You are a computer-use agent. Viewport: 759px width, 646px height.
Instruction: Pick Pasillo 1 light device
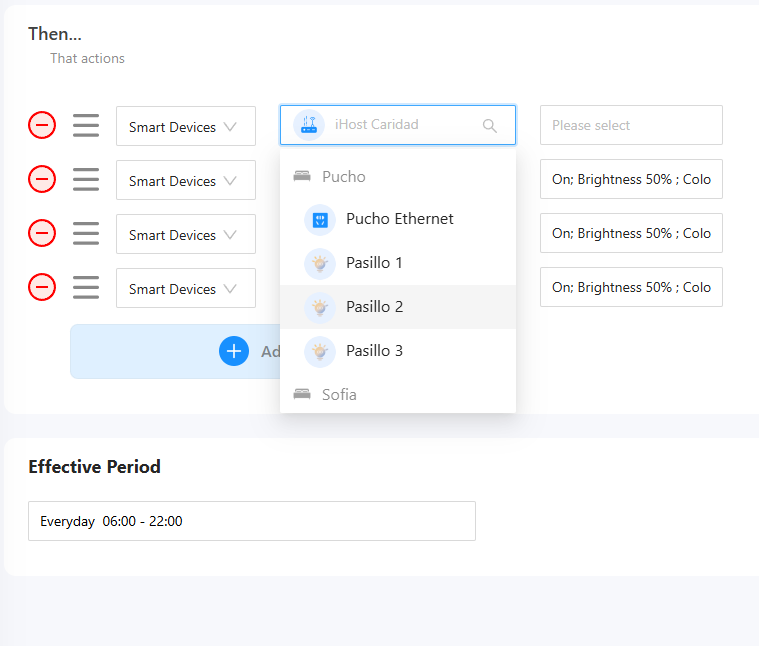374,263
